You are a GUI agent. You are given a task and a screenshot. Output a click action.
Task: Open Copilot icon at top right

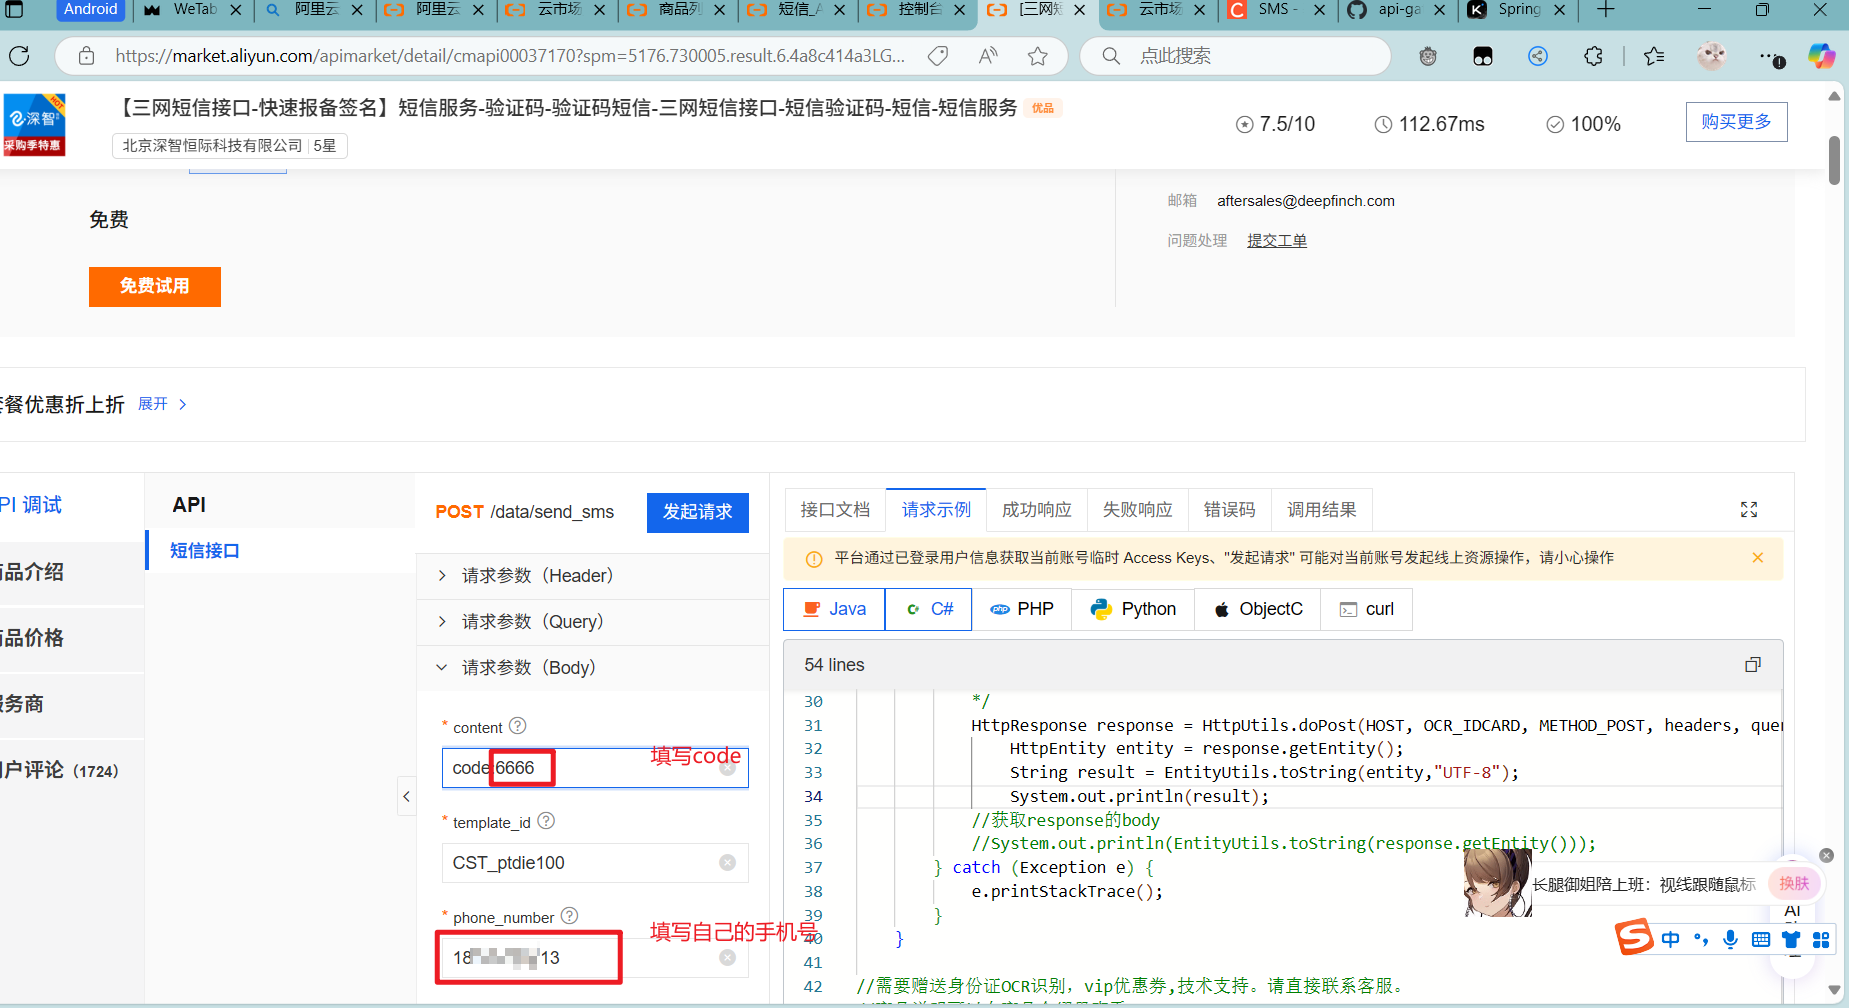click(1821, 56)
